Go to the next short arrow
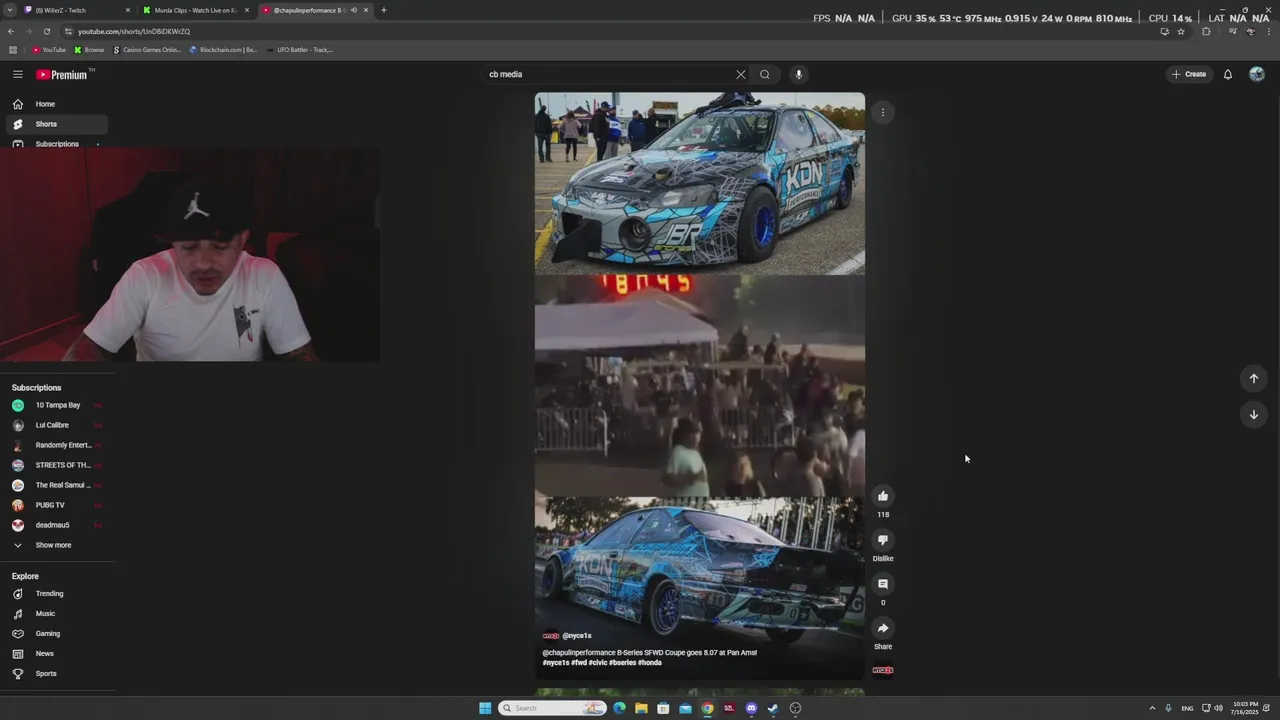 point(1254,414)
